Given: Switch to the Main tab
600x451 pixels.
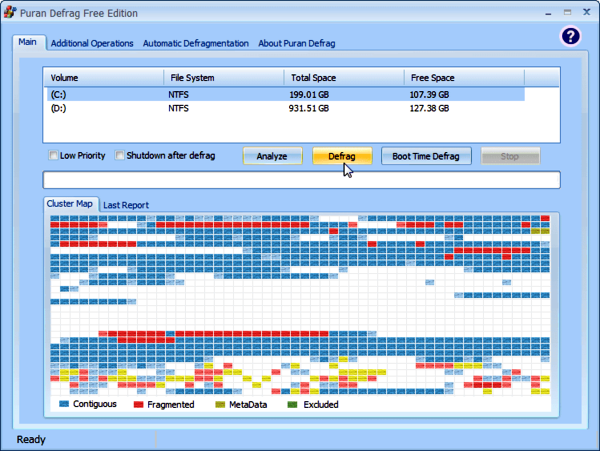Looking at the screenshot, I should point(28,42).
